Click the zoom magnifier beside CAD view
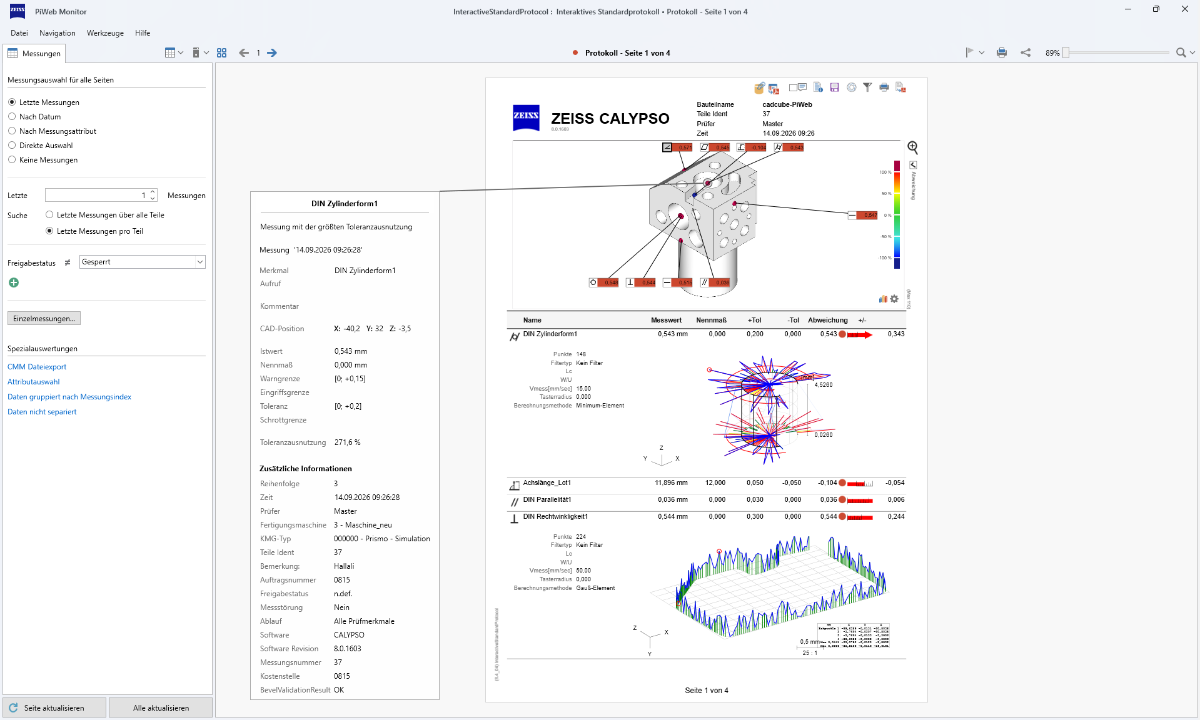The width and height of the screenshot is (1200, 720). tap(913, 147)
